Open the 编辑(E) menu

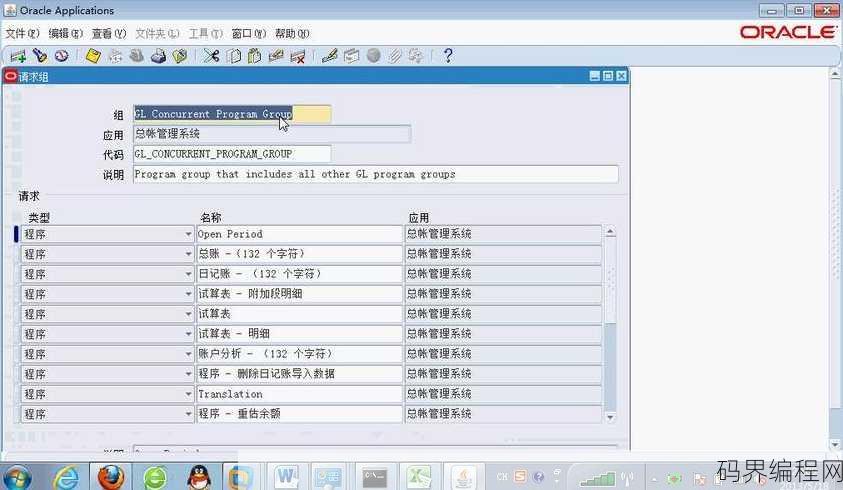(x=66, y=33)
